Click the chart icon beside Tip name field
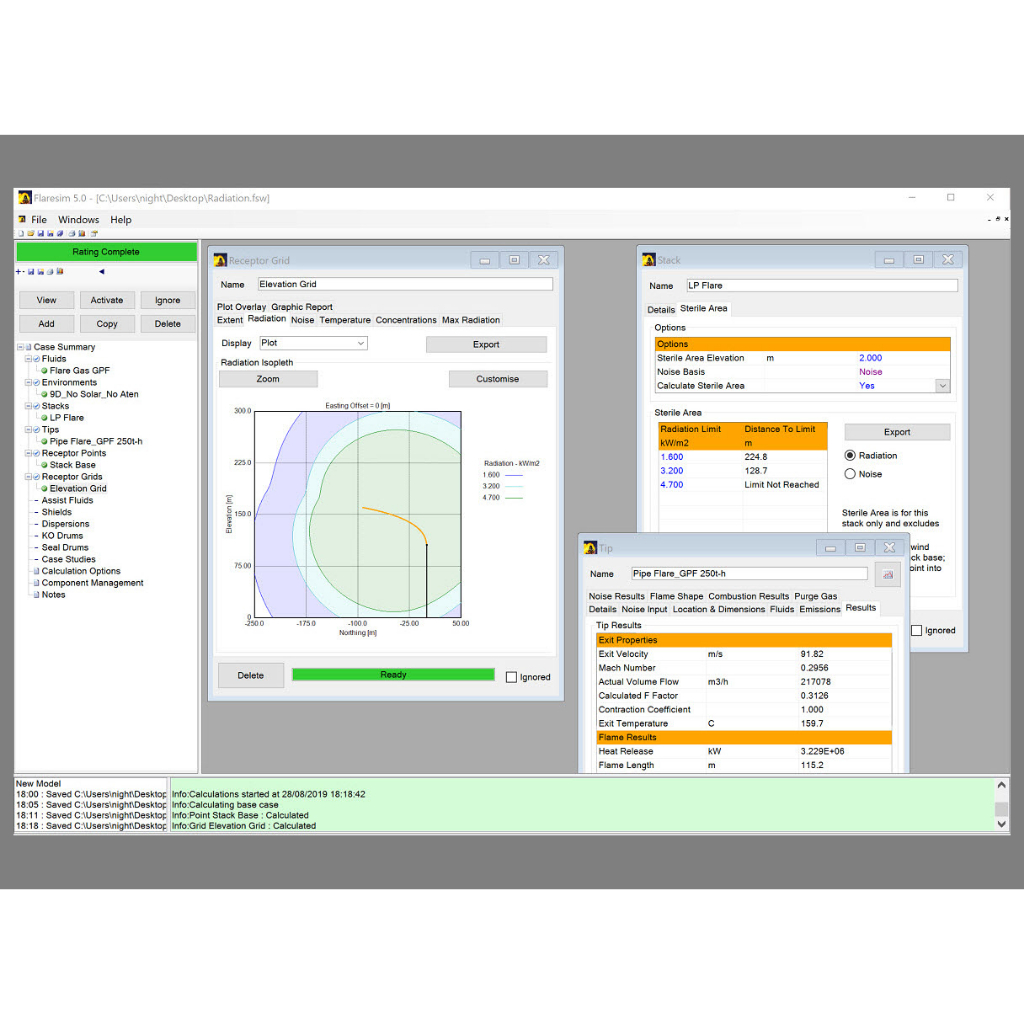1024x1024 pixels. click(x=887, y=574)
